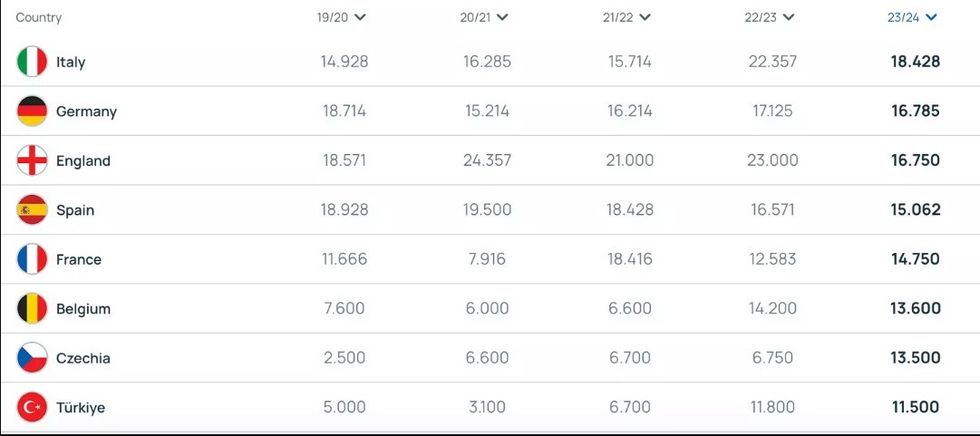Click the Spain flag icon

click(x=32, y=210)
